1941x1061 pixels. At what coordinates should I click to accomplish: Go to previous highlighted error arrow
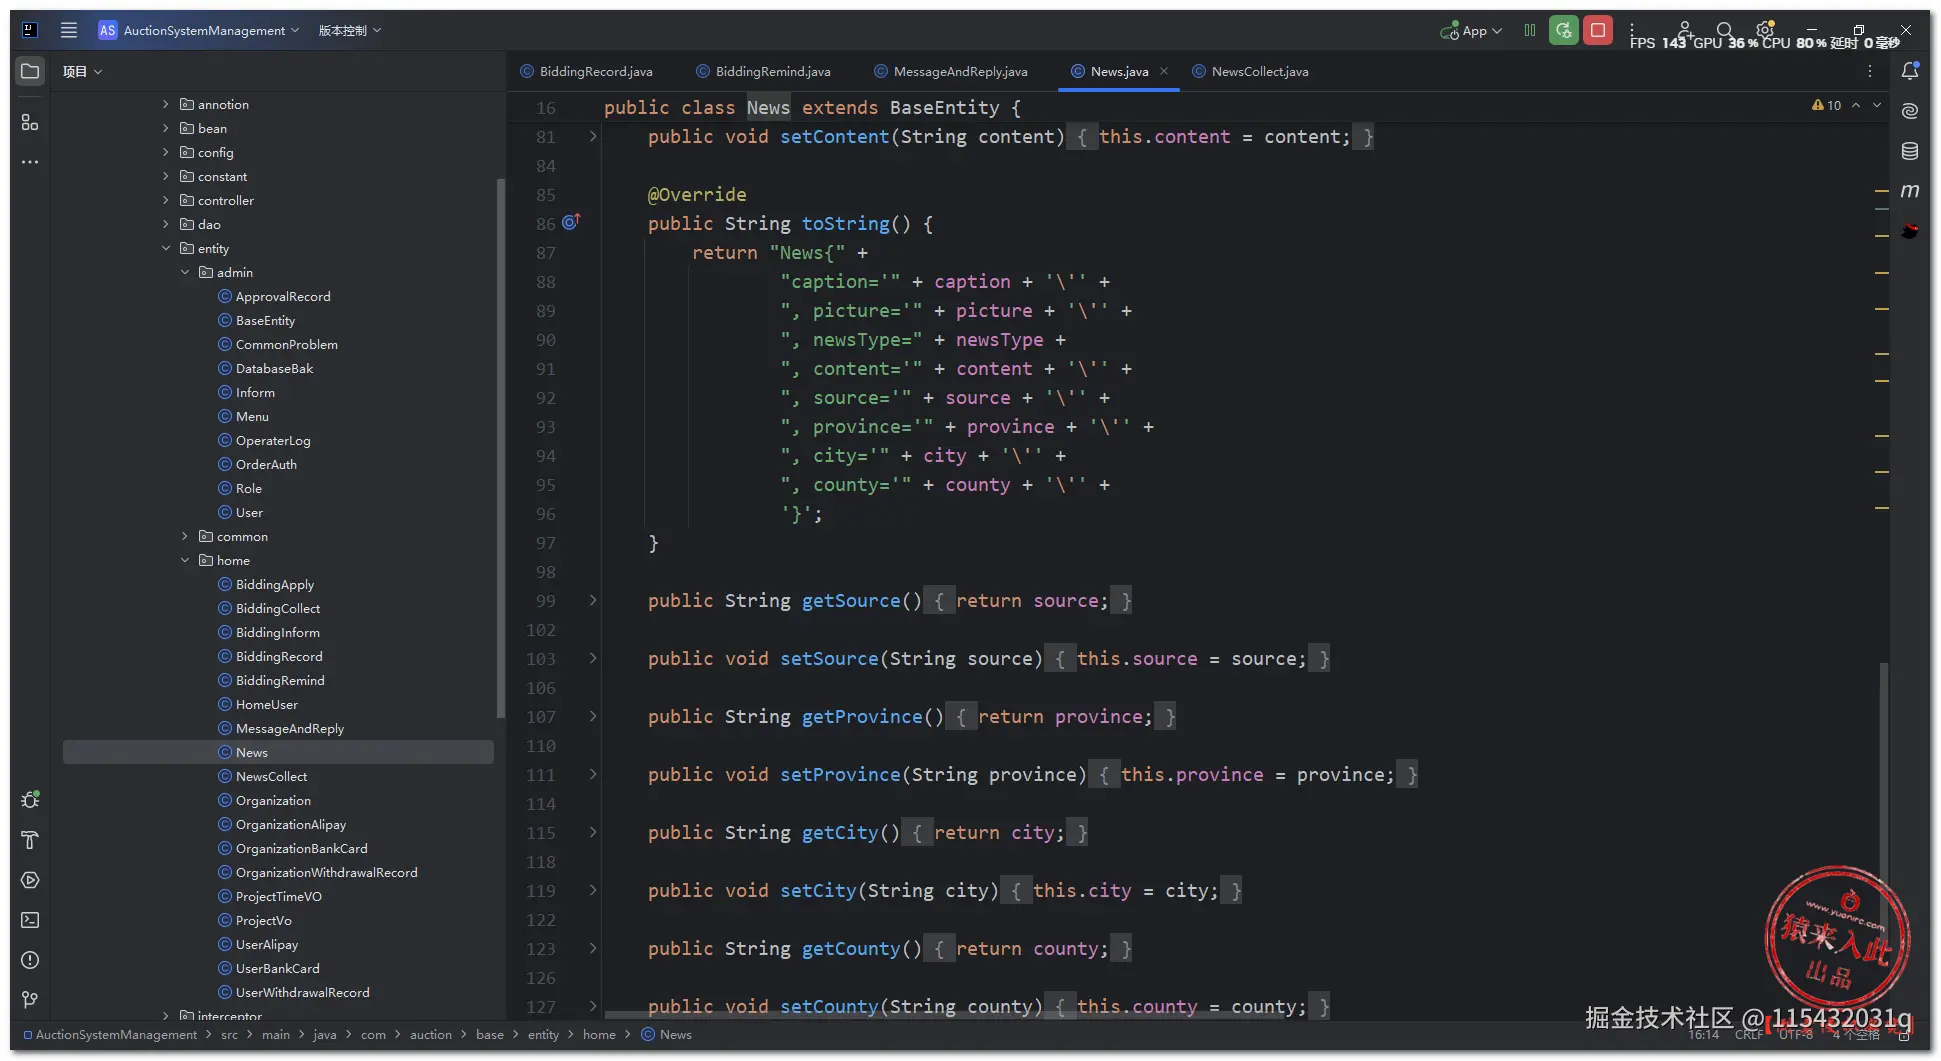[x=1856, y=105]
